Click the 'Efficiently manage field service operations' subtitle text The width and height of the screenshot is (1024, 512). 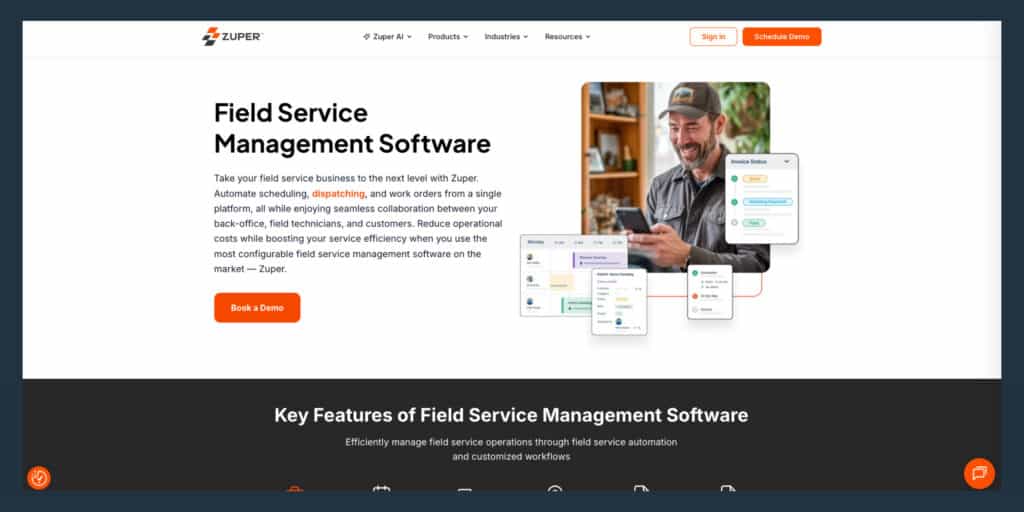511,449
